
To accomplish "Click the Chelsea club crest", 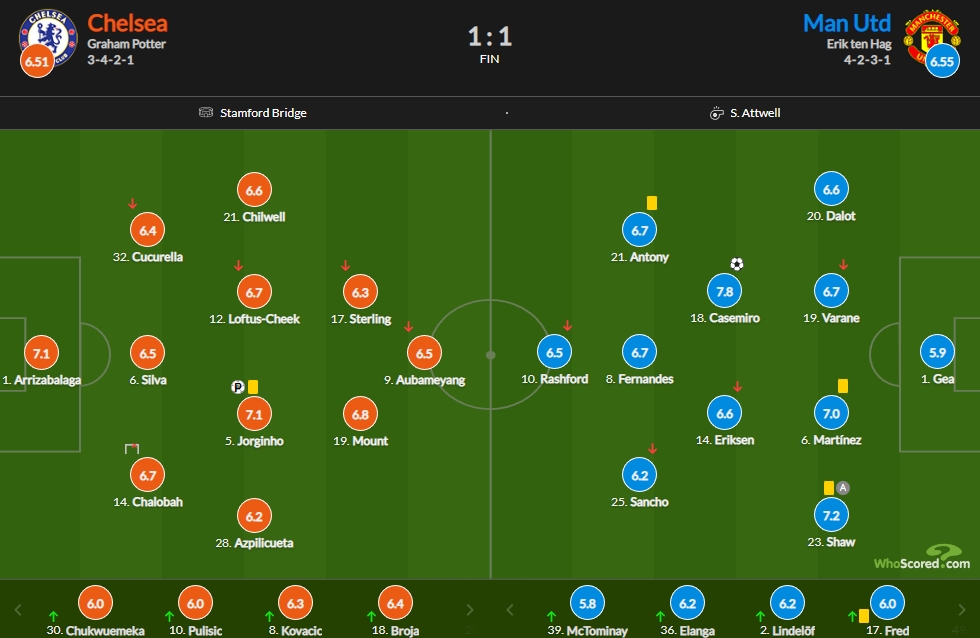I will (x=48, y=37).
